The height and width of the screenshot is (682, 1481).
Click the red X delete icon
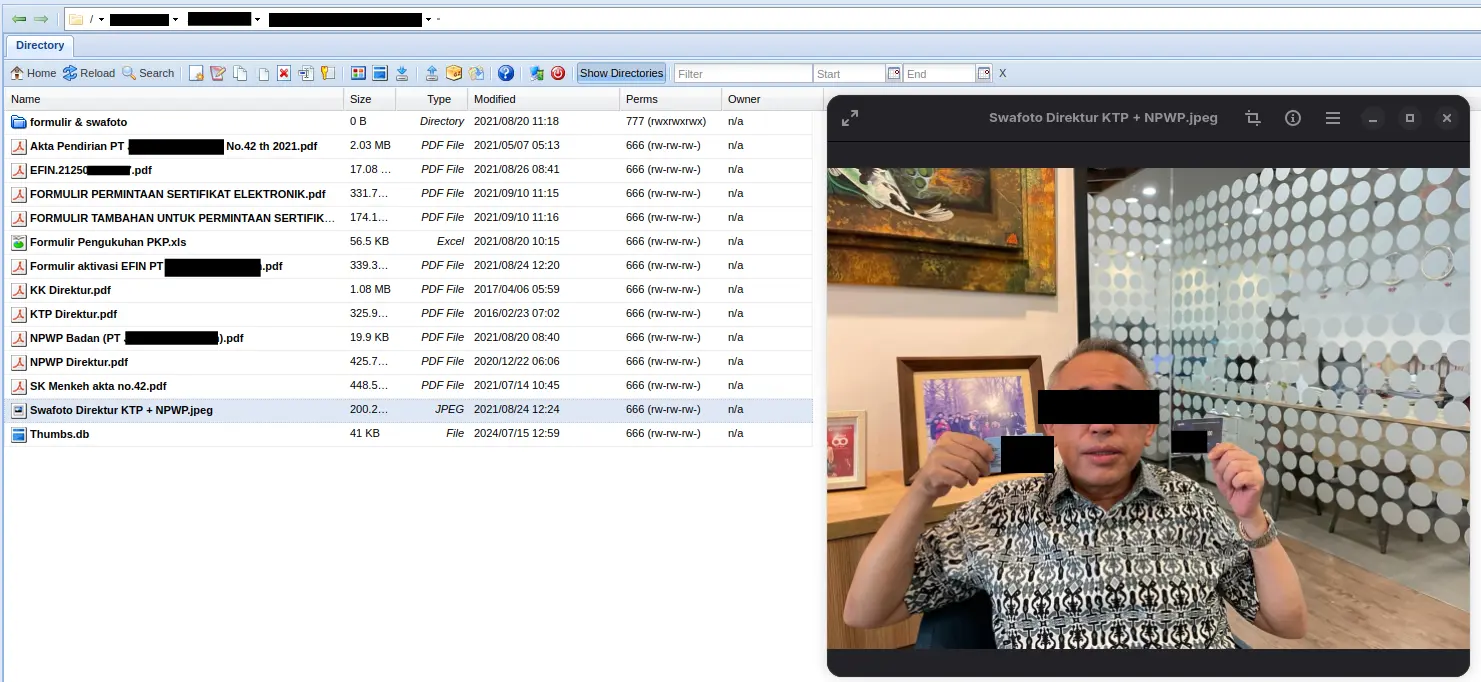[284, 73]
